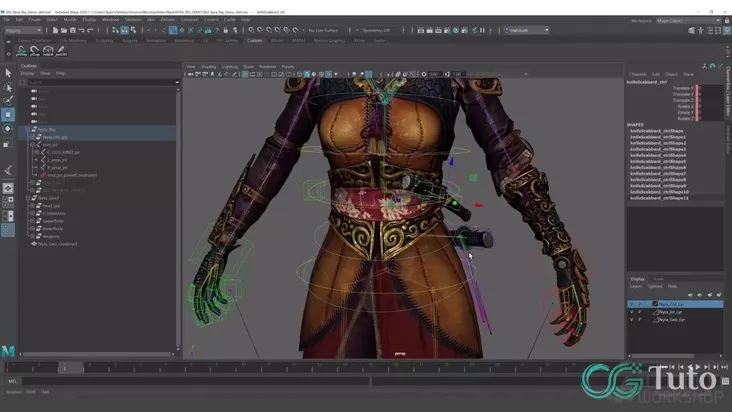Open the viewport Panels menu
This screenshot has height=412, width=732.
(288, 67)
